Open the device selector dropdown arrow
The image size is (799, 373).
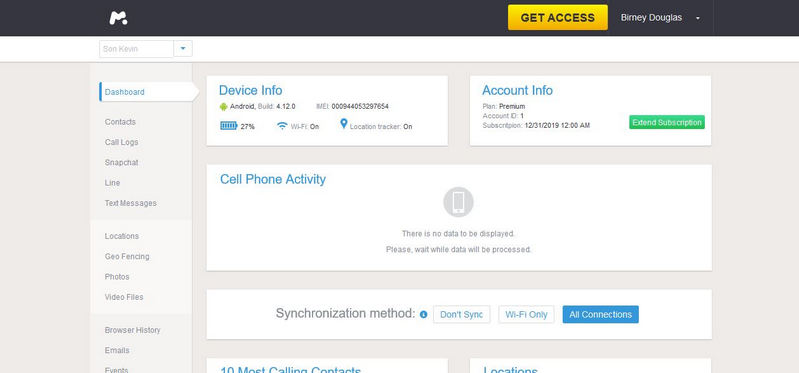183,49
